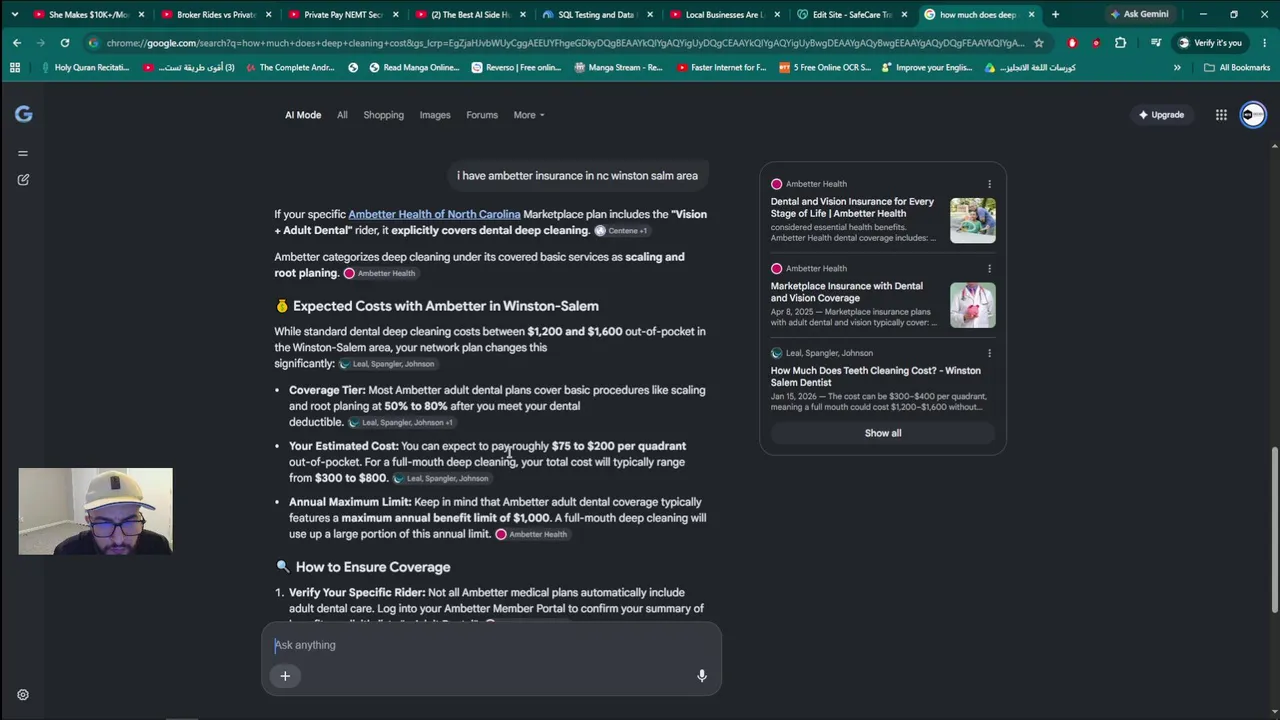
Task: Open options for Teeth Cleaning Cost source
Action: (x=989, y=353)
